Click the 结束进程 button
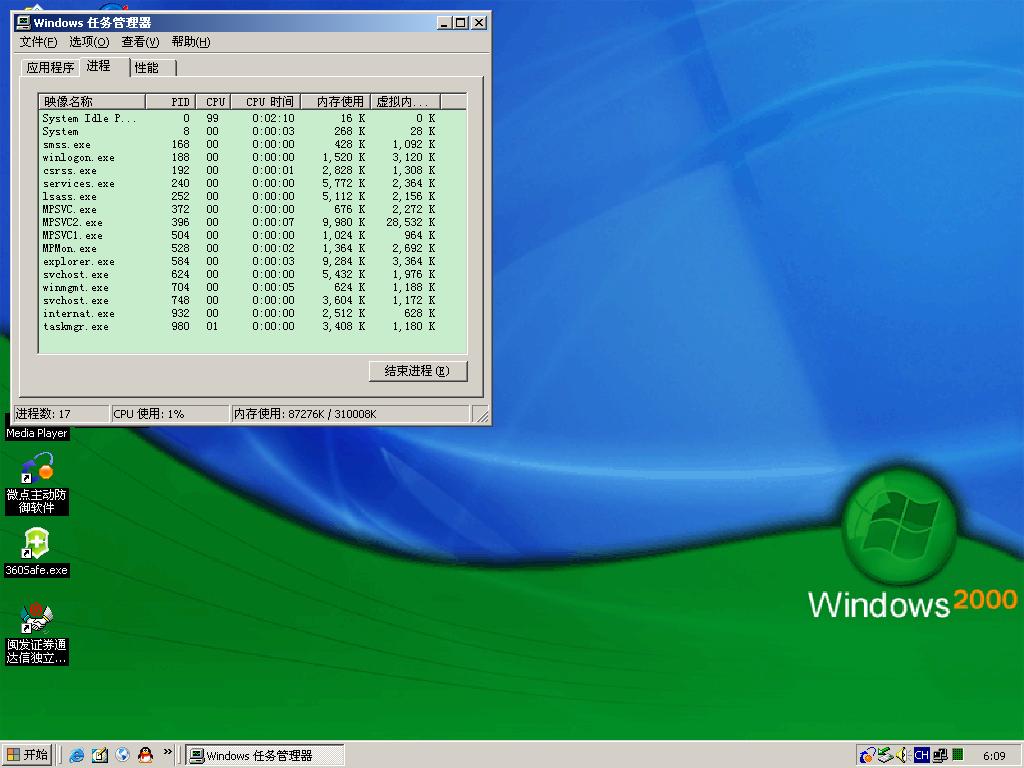This screenshot has width=1024, height=768. coord(417,371)
